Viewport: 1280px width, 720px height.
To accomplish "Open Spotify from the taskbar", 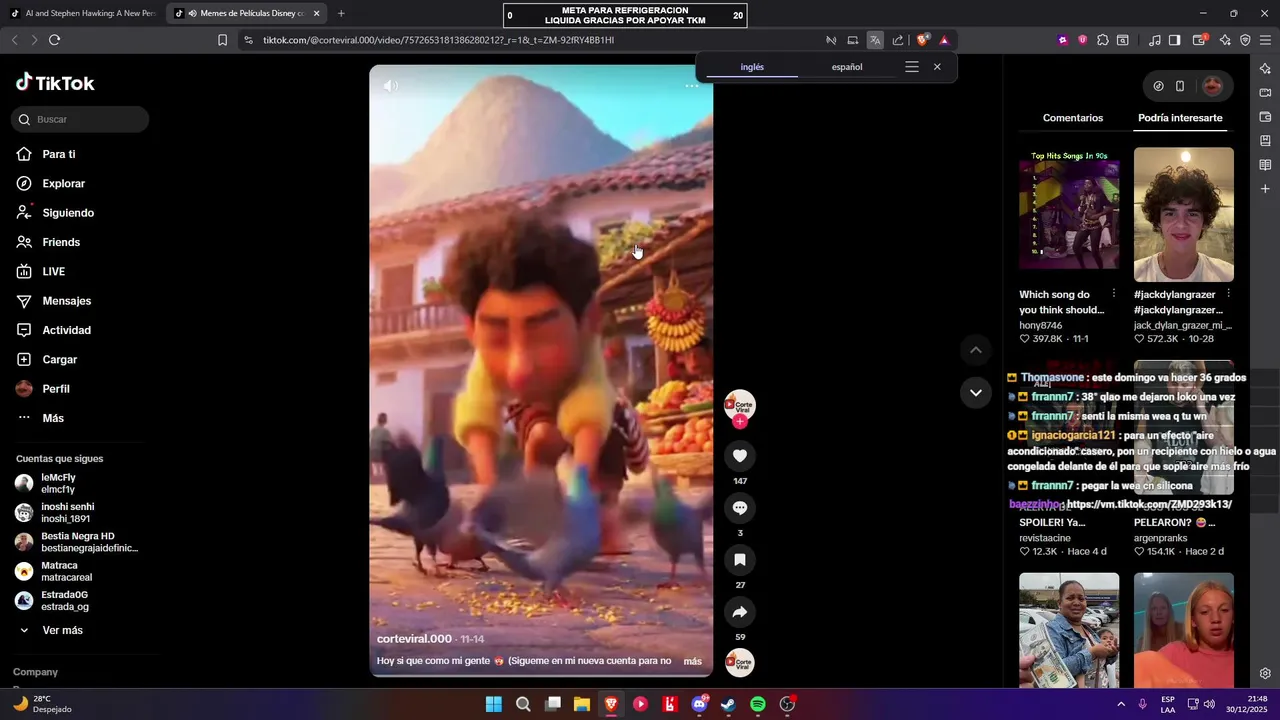I will pos(758,704).
